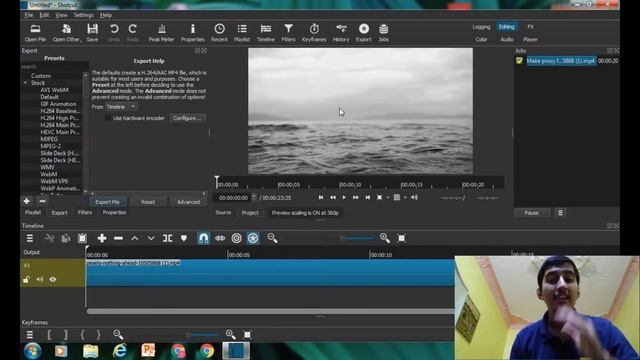Open player grid options dropdown arrow
Image resolution: width=640 pixels, height=360 pixels.
(x=405, y=198)
